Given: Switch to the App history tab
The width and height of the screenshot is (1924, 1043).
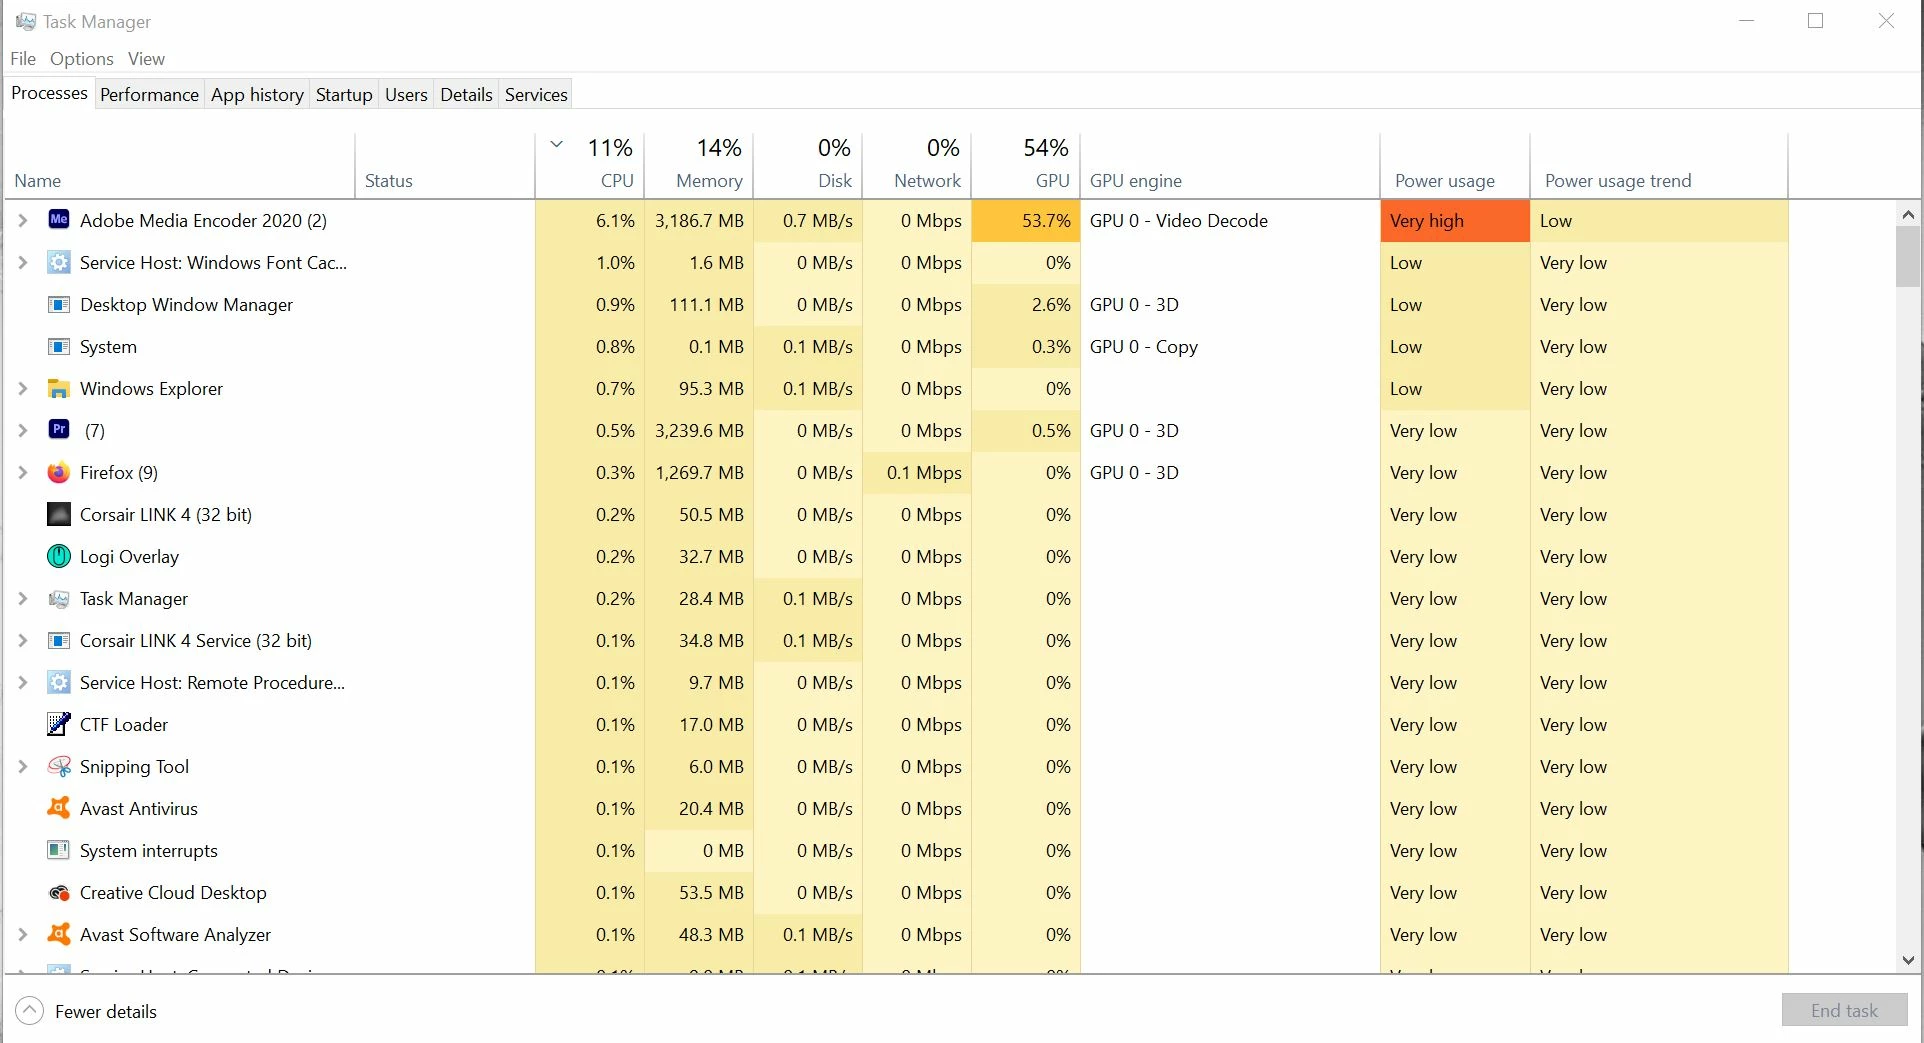Looking at the screenshot, I should point(257,94).
